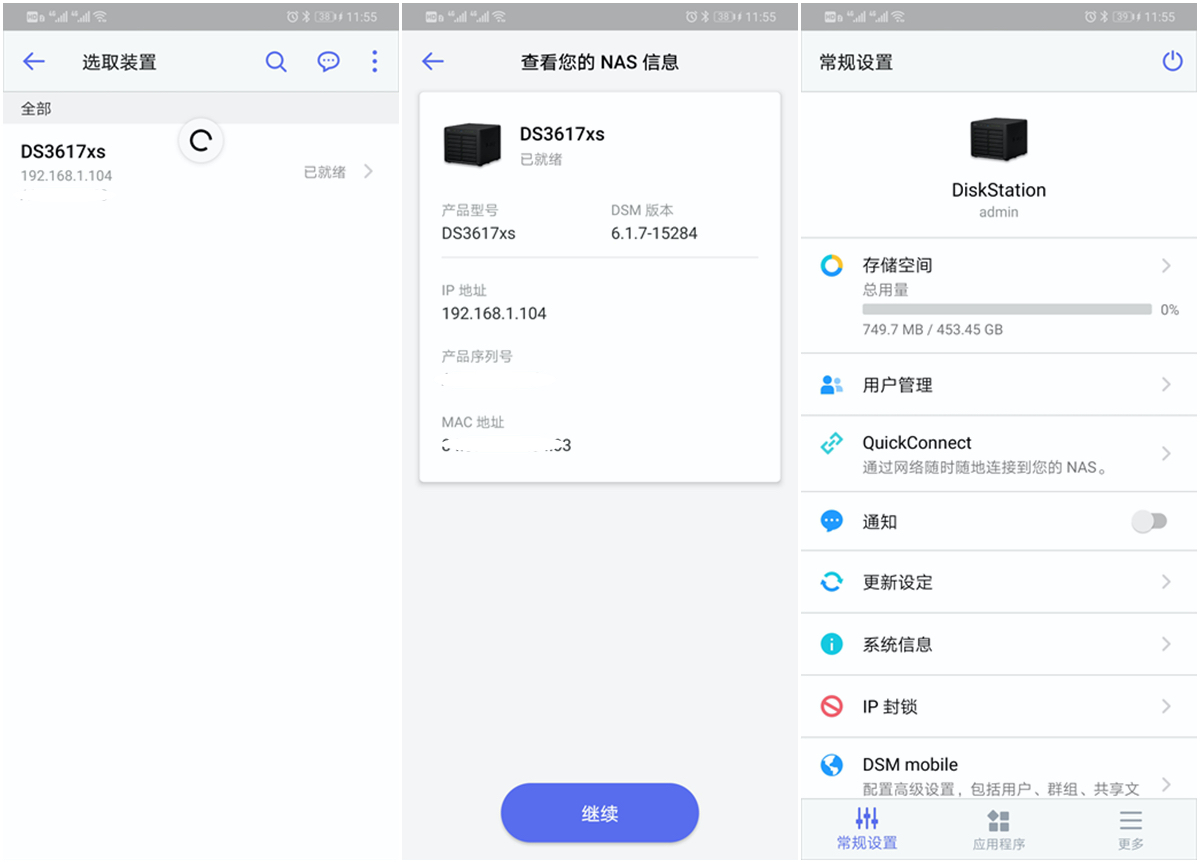Open 用户管理 users icon
The height and width of the screenshot is (864, 1200).
832,385
